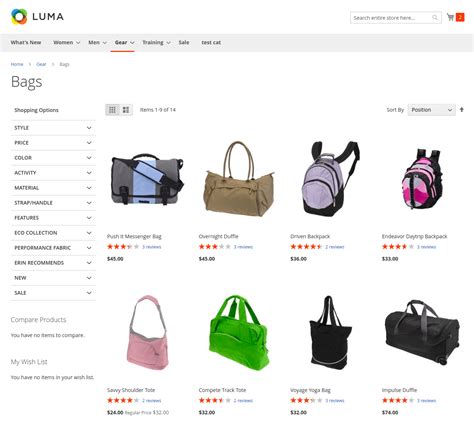Viewport: 474px width, 433px height.
Task: Expand the Material filter option
Action: [x=53, y=188]
